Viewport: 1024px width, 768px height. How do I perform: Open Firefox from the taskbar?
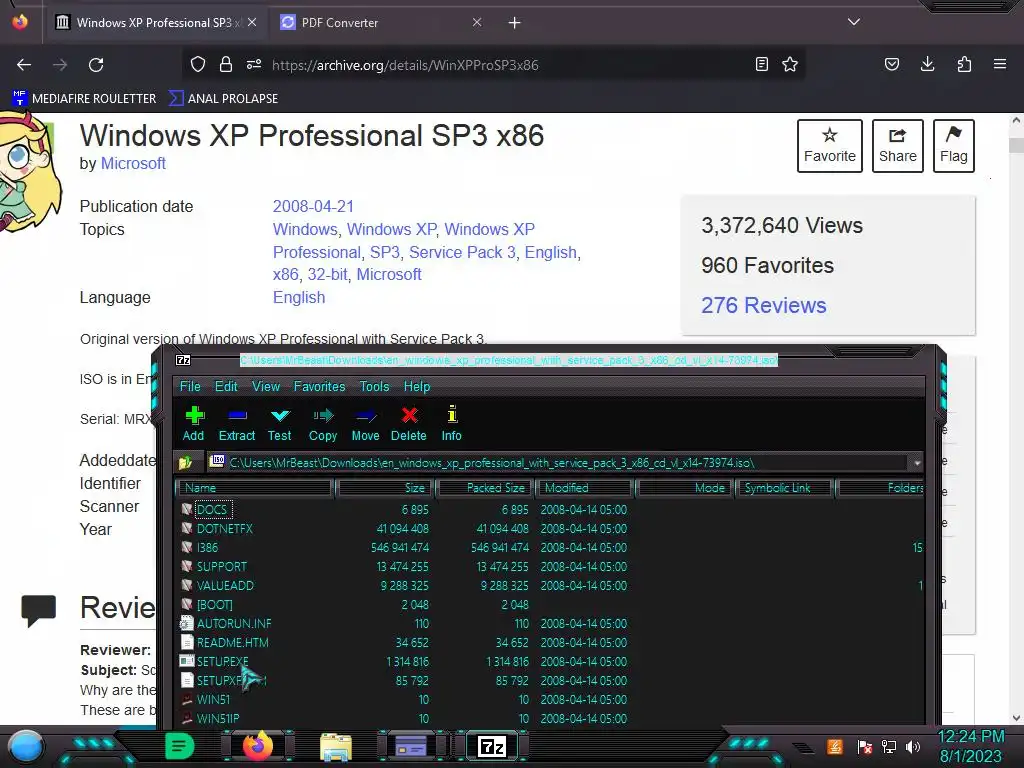(258, 746)
